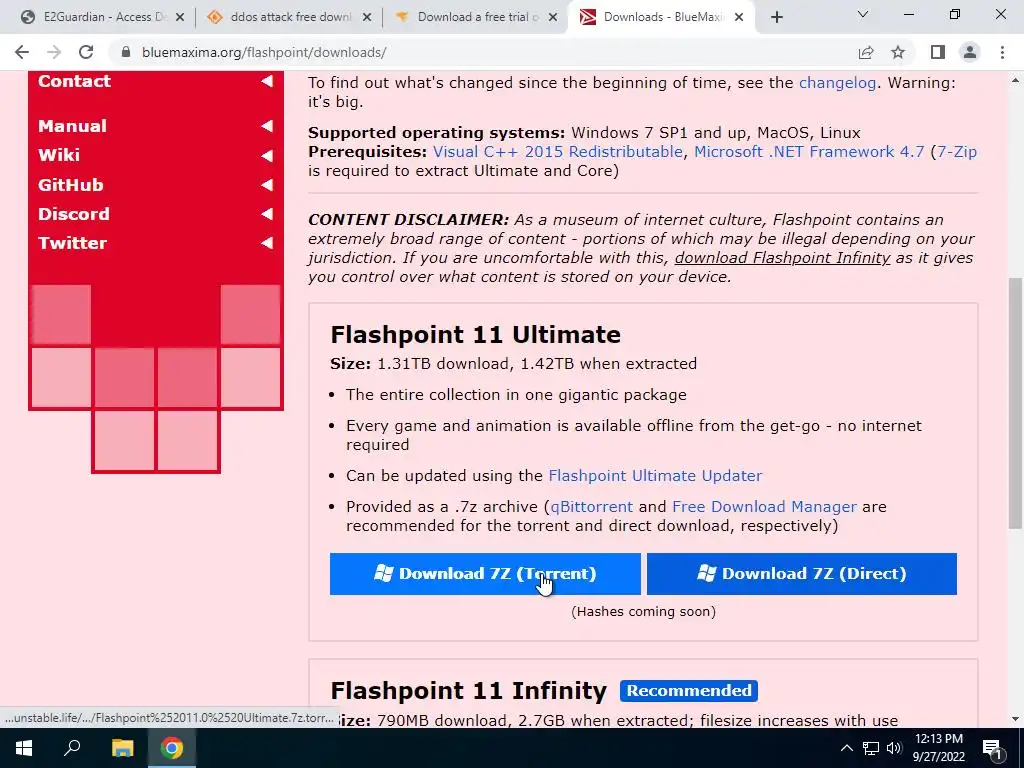The image size is (1024, 768).
Task: Open Windows taskbar search
Action: (72, 748)
